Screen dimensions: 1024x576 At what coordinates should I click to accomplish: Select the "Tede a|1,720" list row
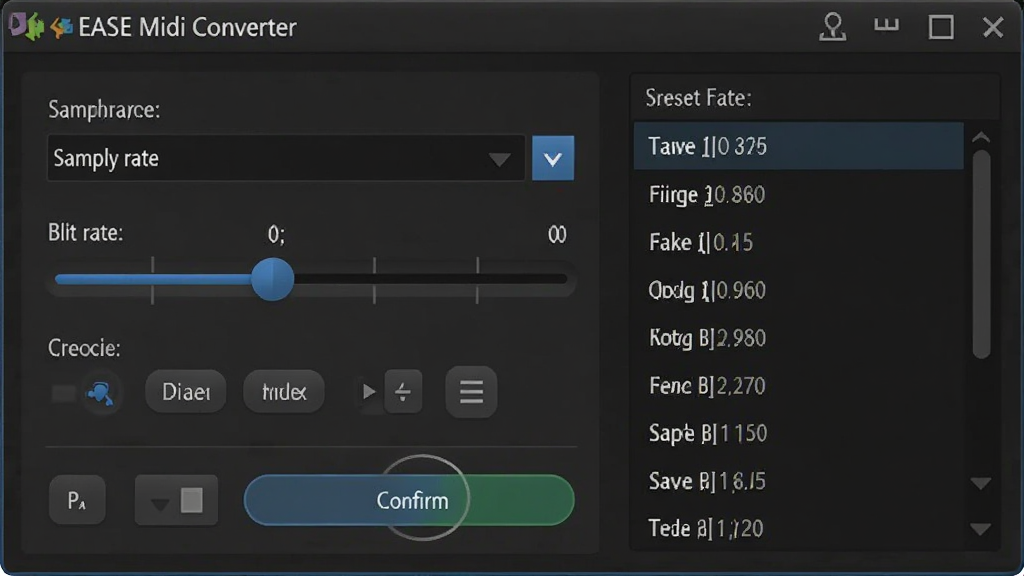pyautogui.click(x=799, y=528)
